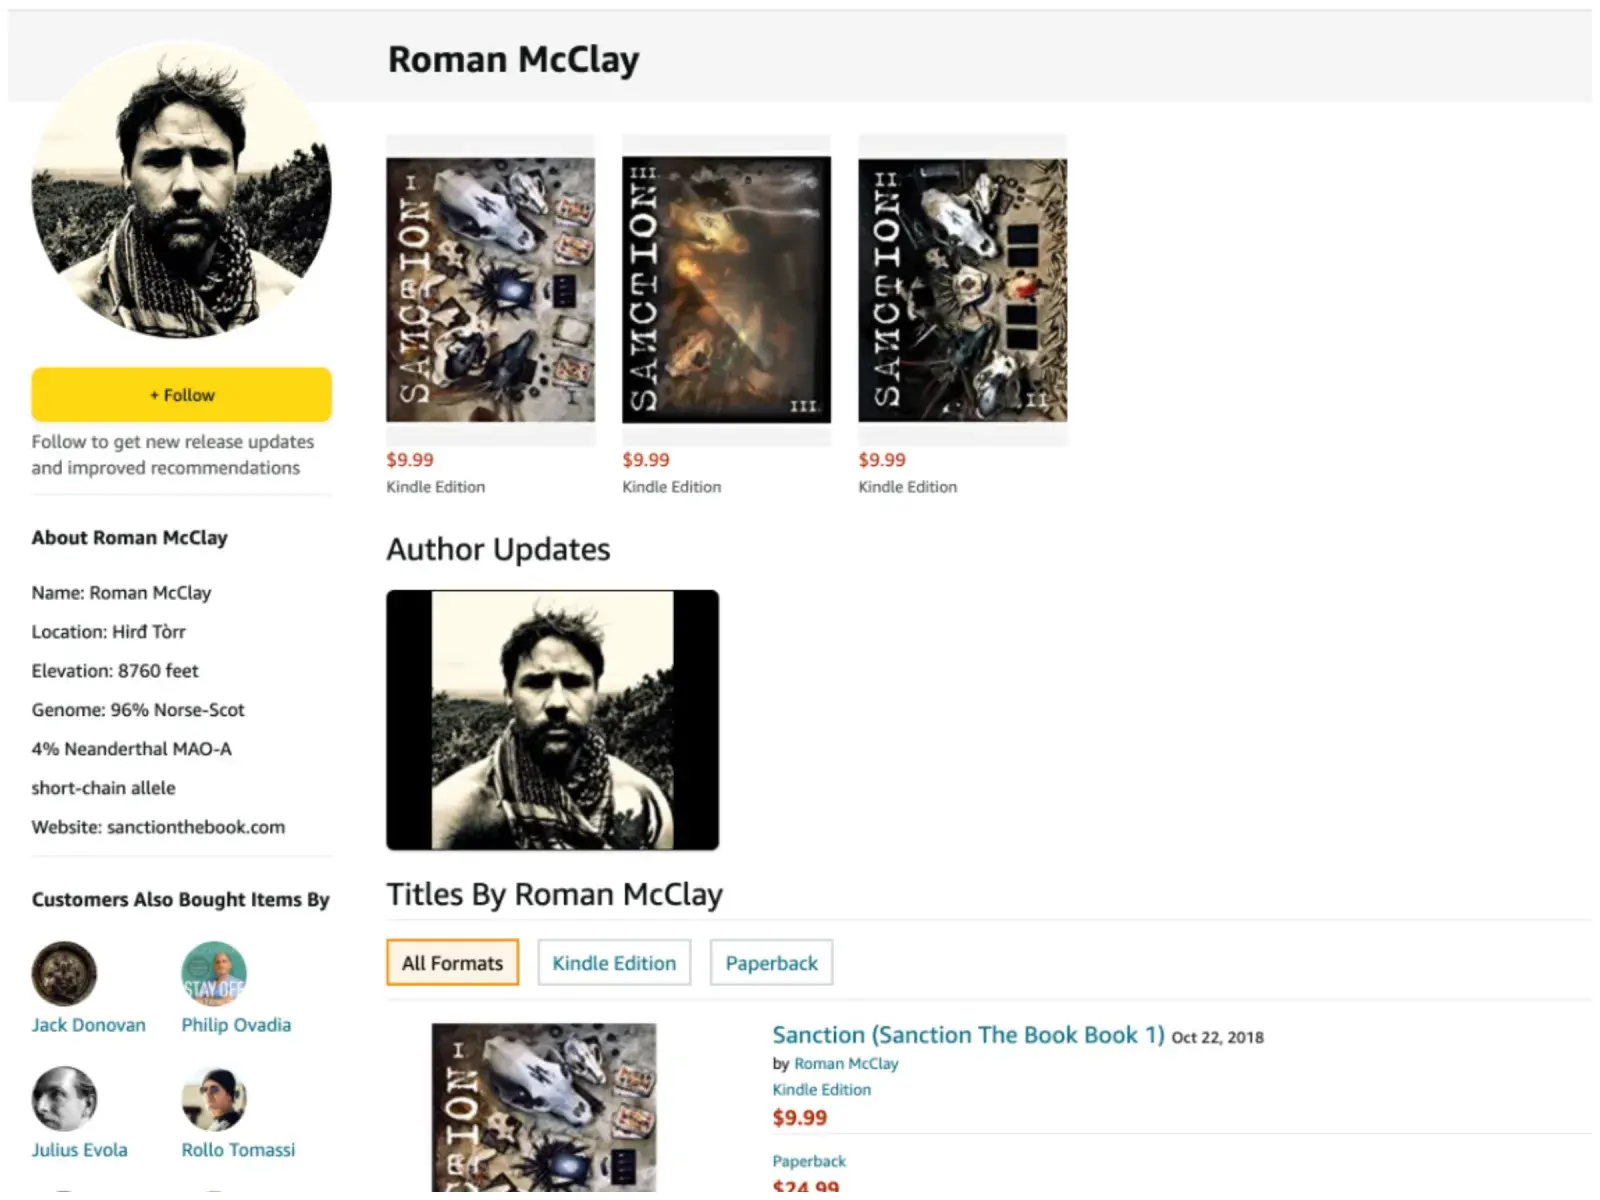Click Jack Donovan's round avatar icon
The width and height of the screenshot is (1600, 1200).
coord(64,973)
